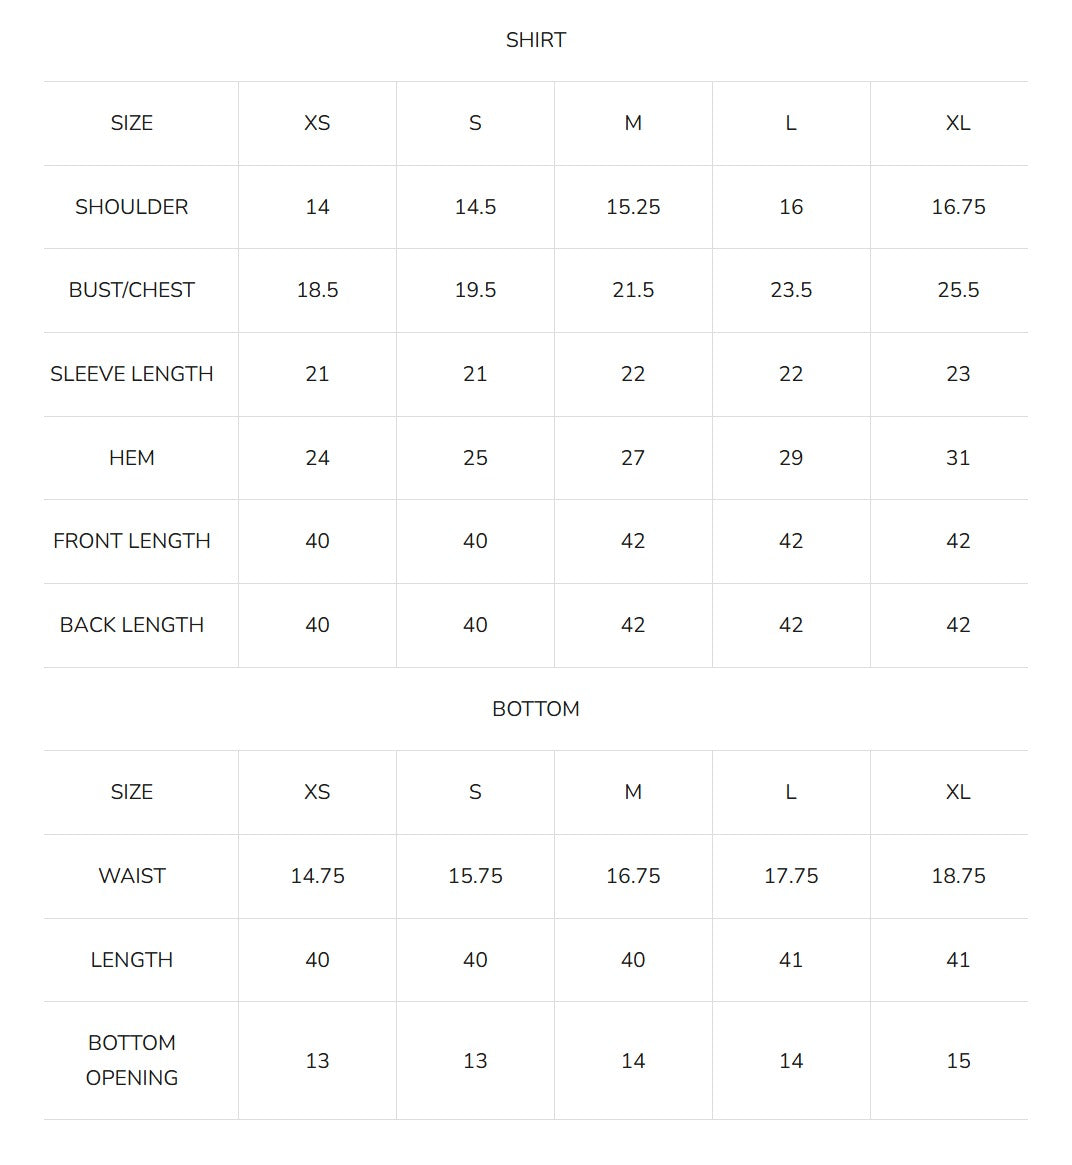Select the 18.5 bust/chest value for XS
The height and width of the screenshot is (1165, 1072).
click(x=317, y=290)
